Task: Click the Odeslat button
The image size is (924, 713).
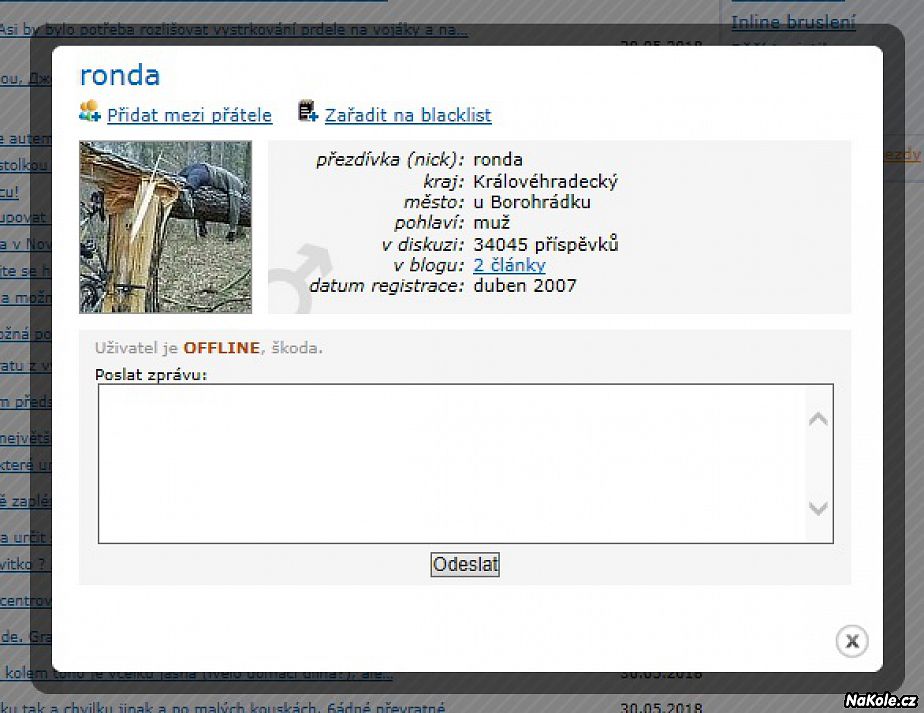Action: point(465,565)
